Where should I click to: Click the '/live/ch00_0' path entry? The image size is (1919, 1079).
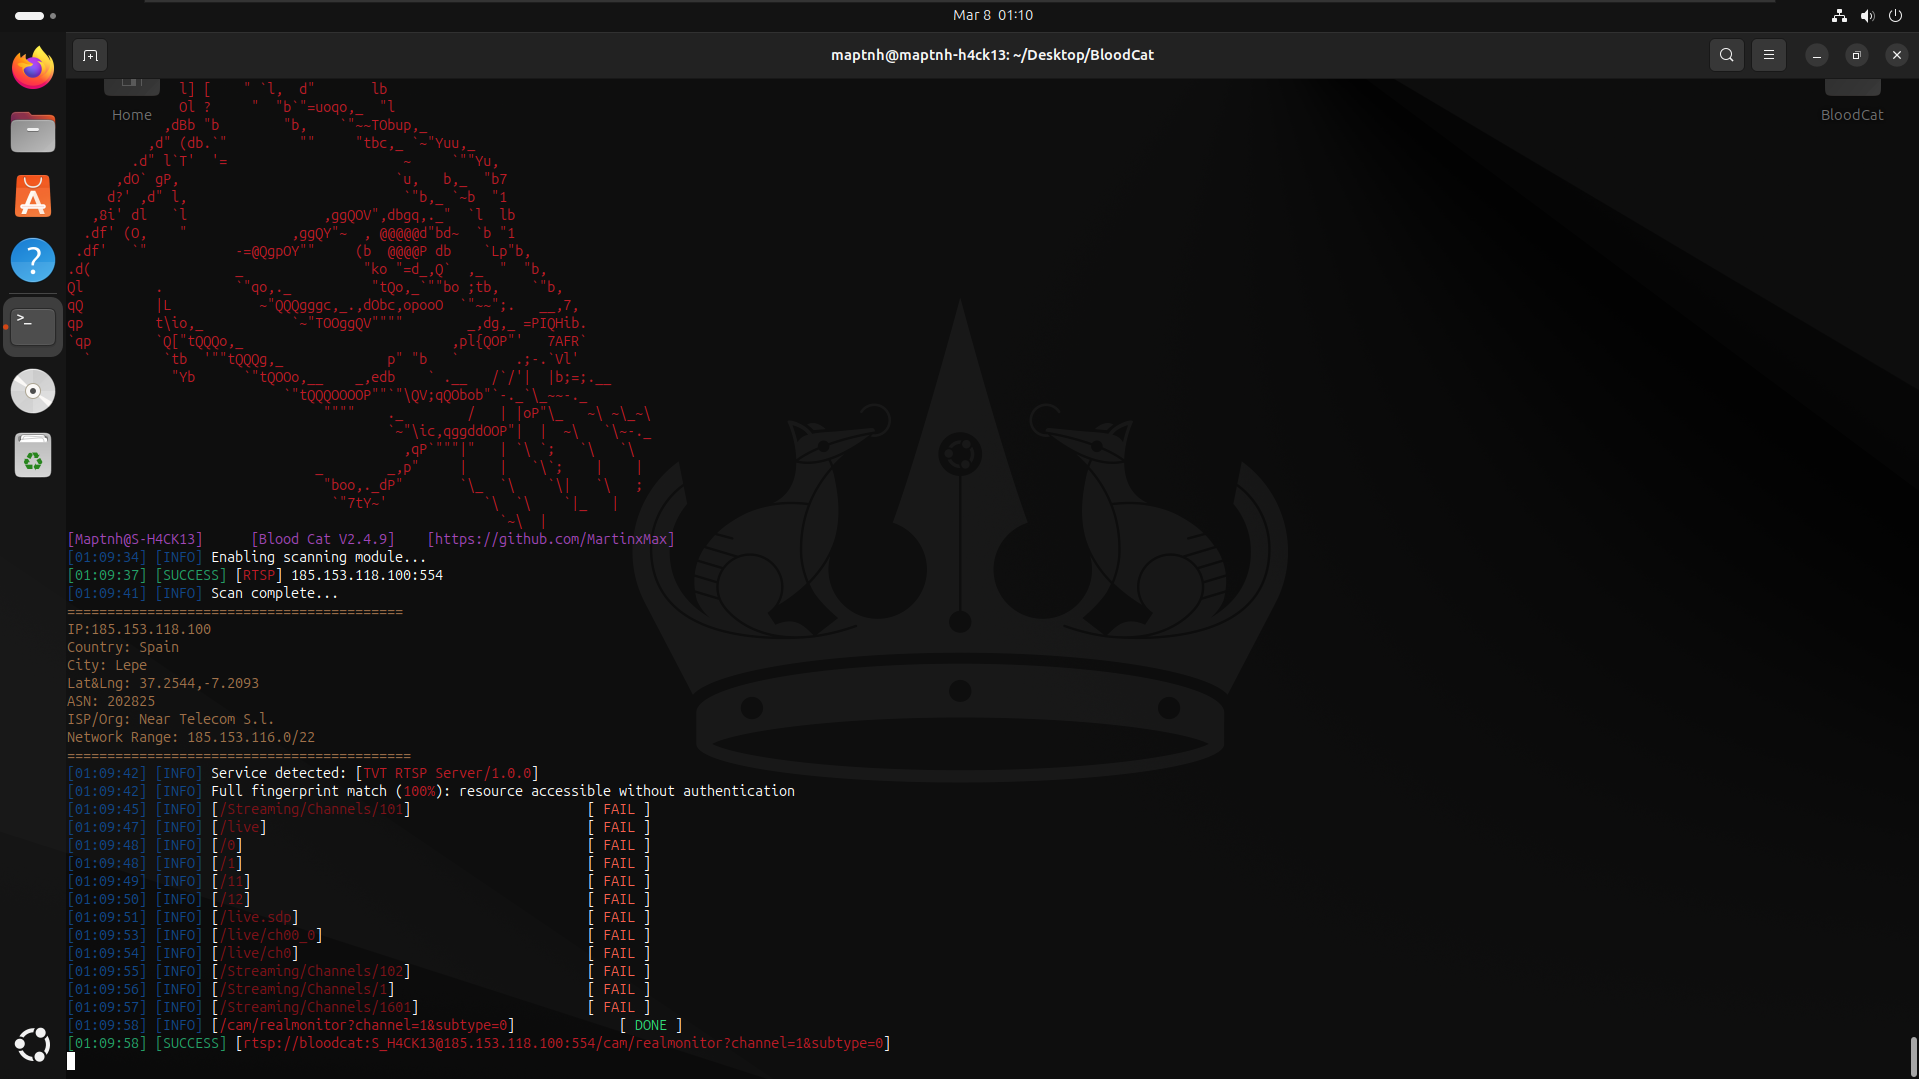point(267,935)
